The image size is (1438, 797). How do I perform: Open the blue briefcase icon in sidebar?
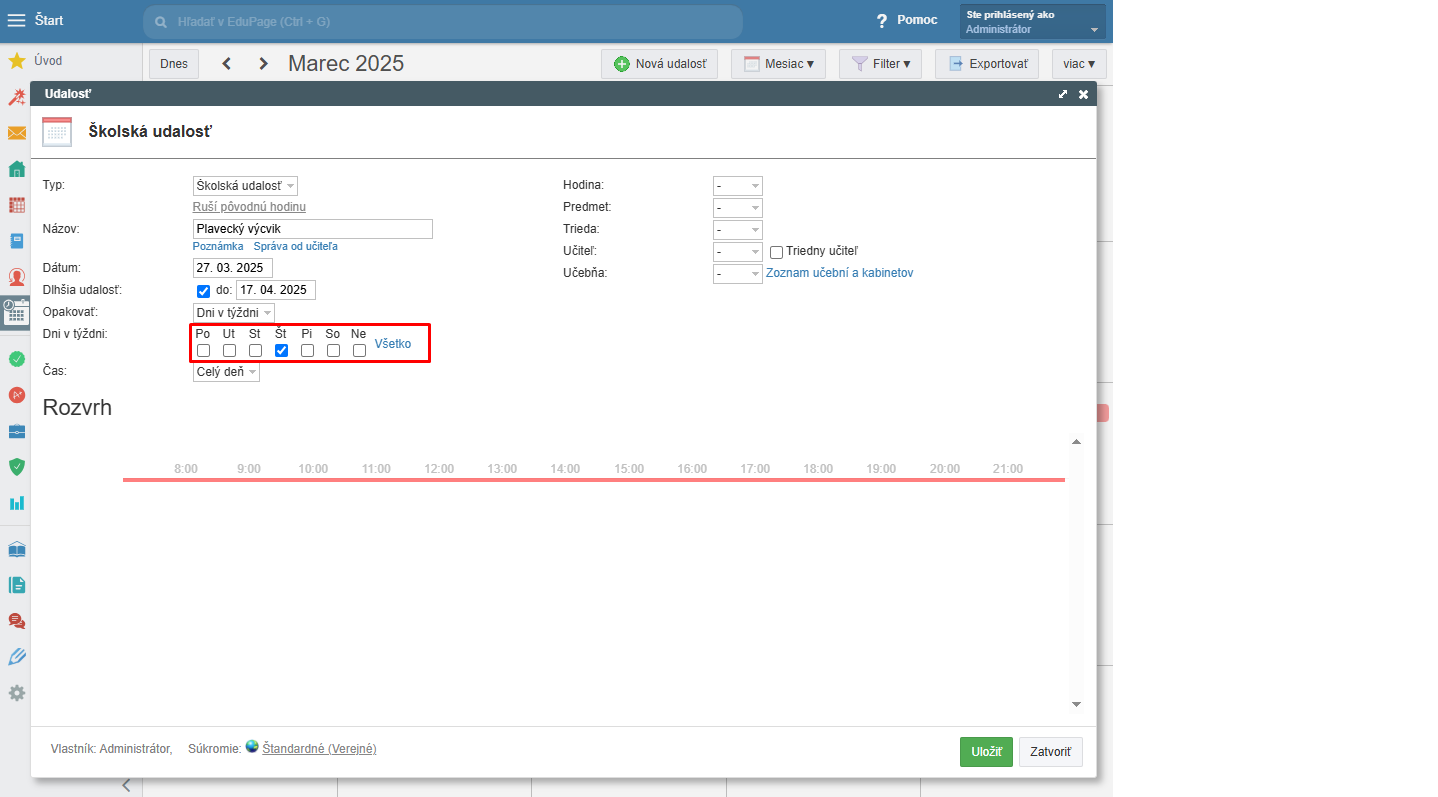point(16,431)
